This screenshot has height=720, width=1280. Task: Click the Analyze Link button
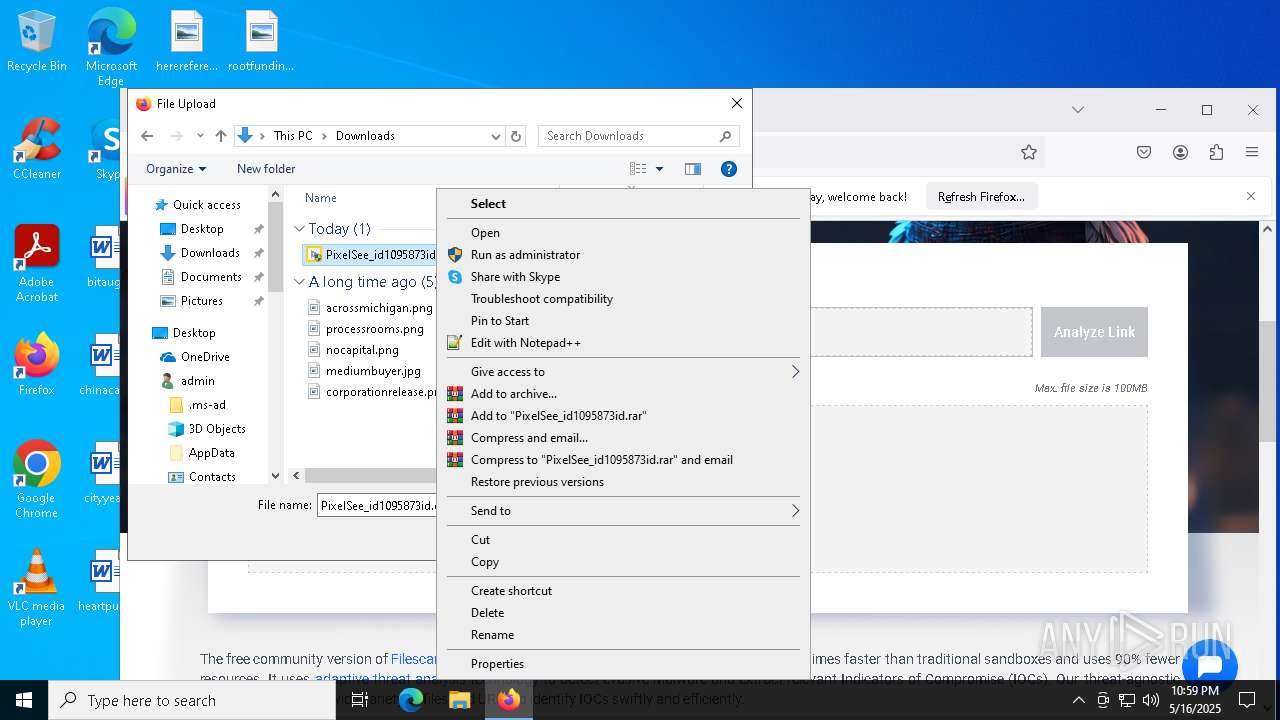coord(1094,332)
